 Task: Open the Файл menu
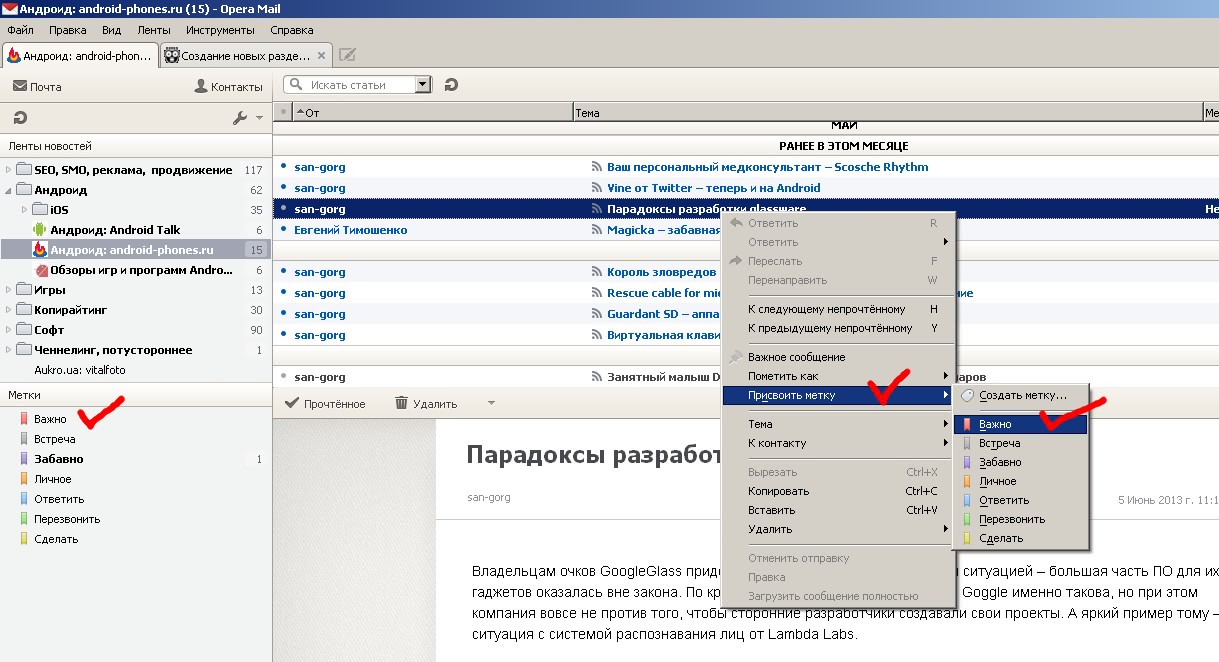[20, 30]
